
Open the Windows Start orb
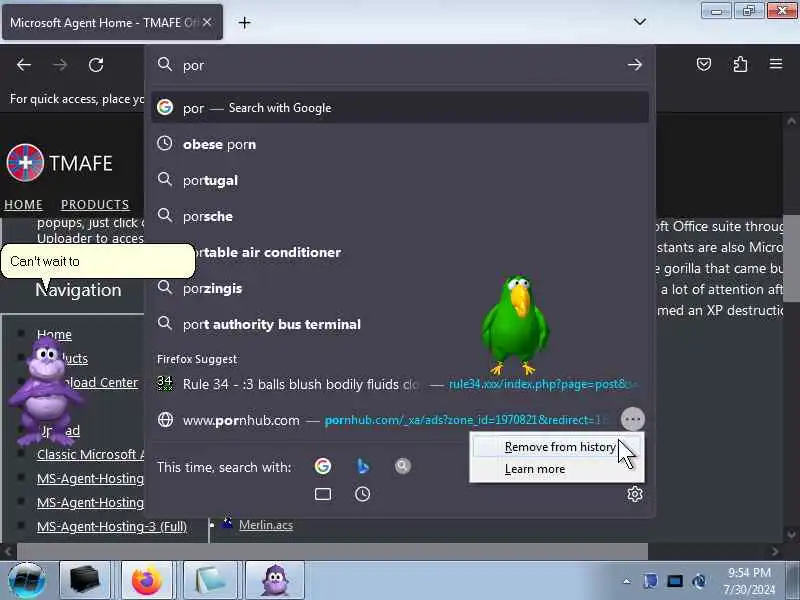(x=27, y=580)
